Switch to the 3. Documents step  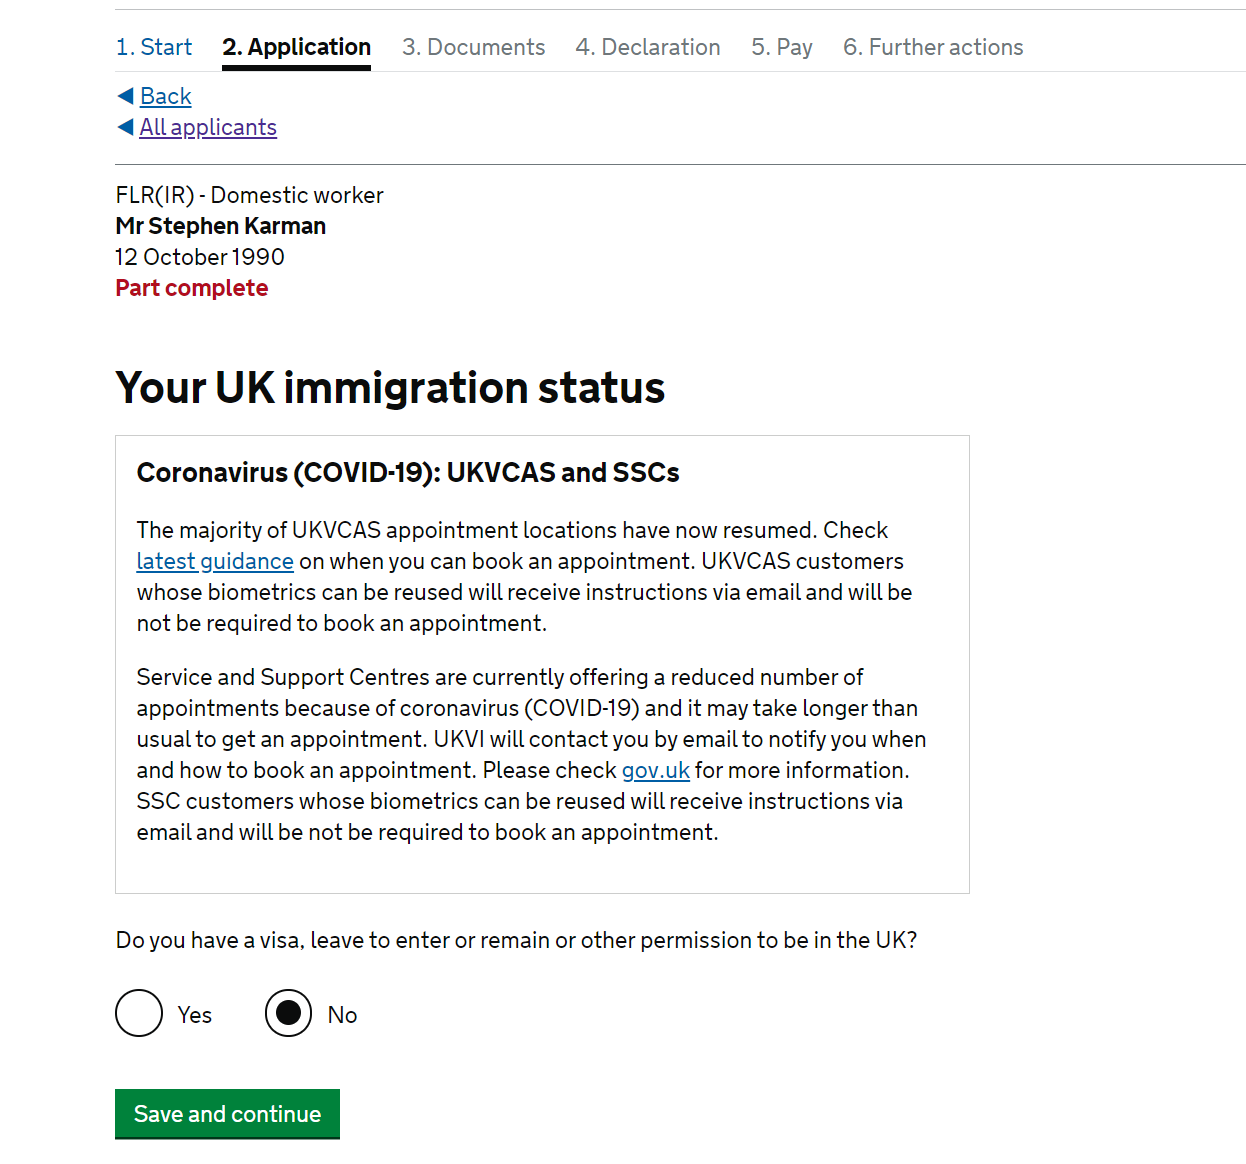(x=473, y=47)
